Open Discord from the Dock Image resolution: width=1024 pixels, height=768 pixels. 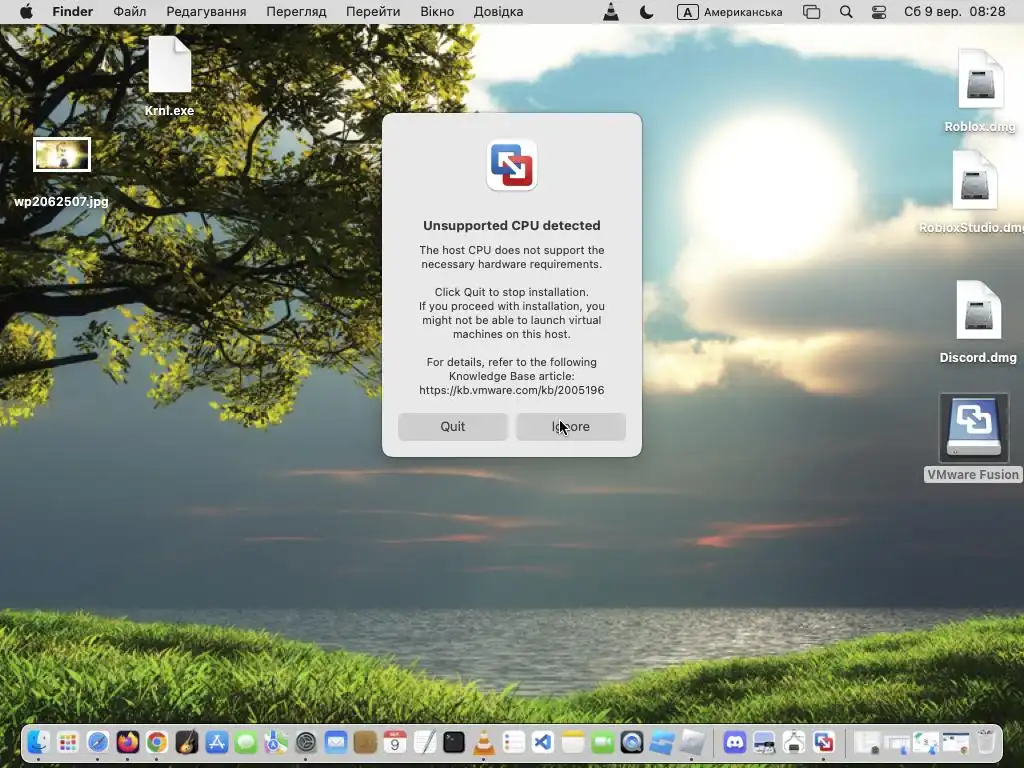coord(735,743)
